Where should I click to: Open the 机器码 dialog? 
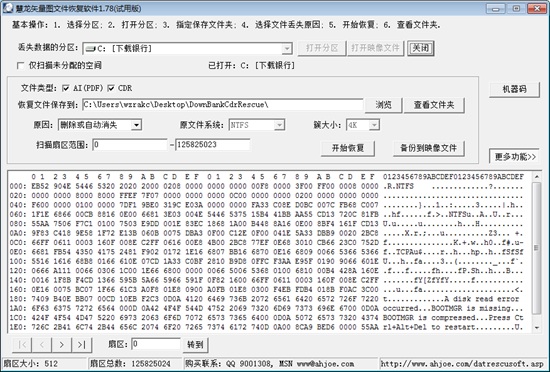[x=514, y=89]
